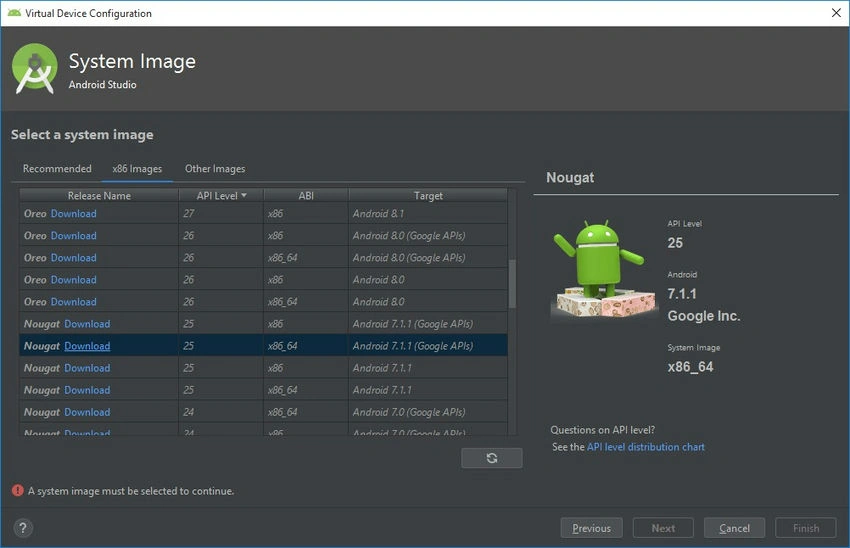Viewport: 850px width, 548px height.
Task: Open the Other Images tab
Action: coord(215,169)
